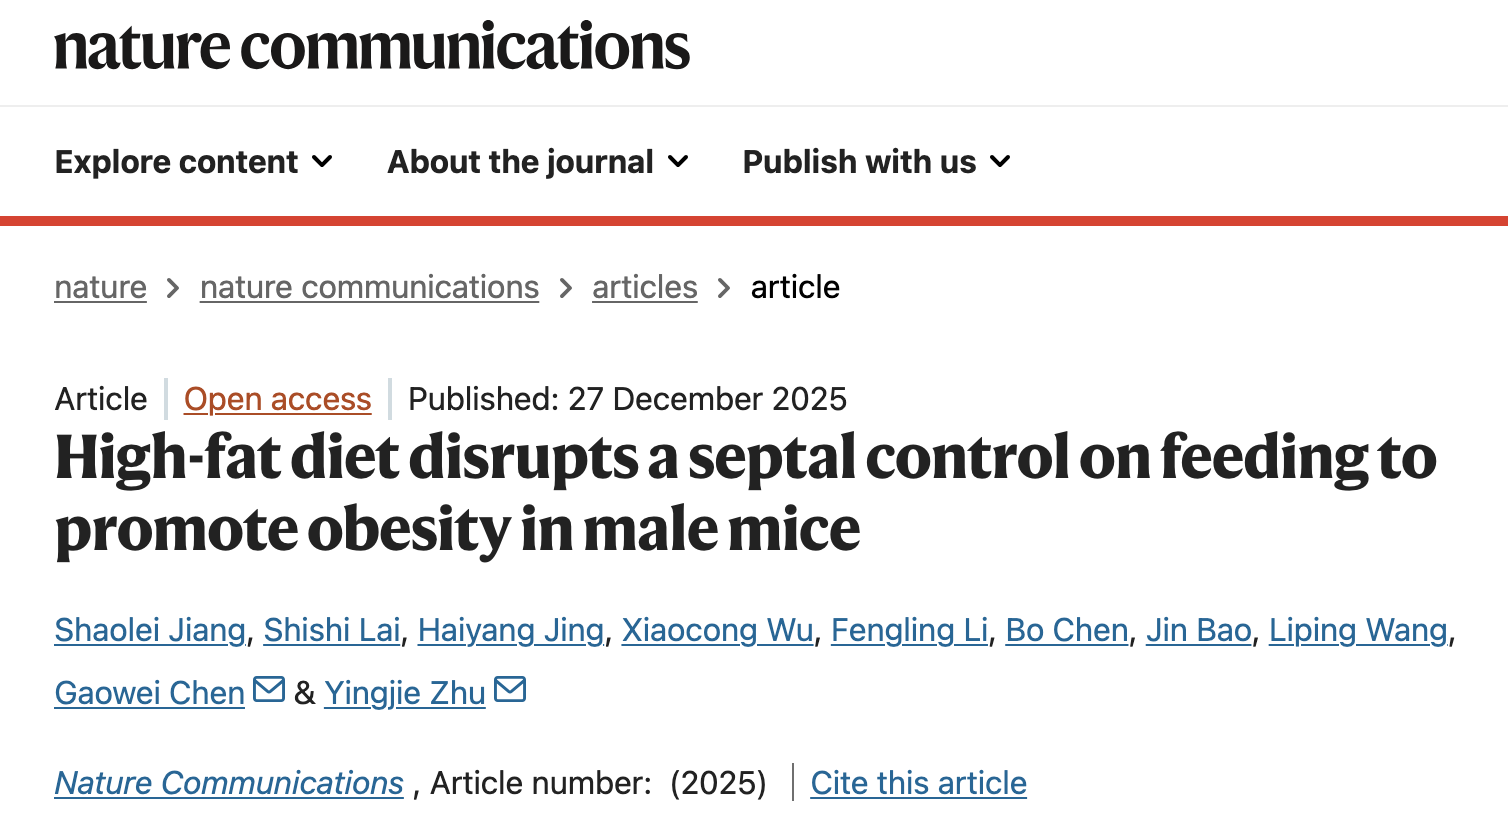Open the articles breadcrumb link
Viewport: 1508px width, 816px height.
644,287
